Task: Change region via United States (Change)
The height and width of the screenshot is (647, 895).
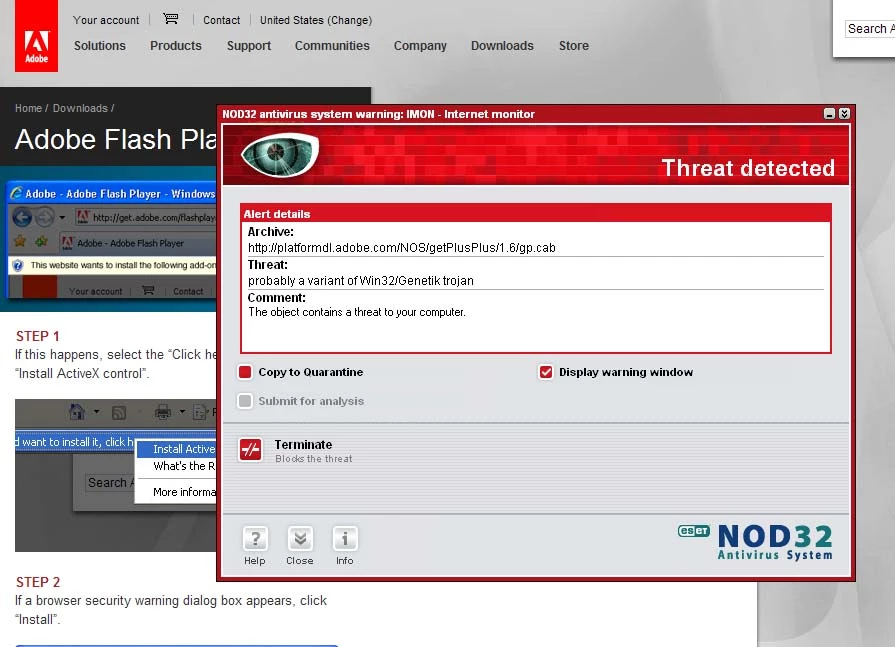Action: tap(316, 20)
